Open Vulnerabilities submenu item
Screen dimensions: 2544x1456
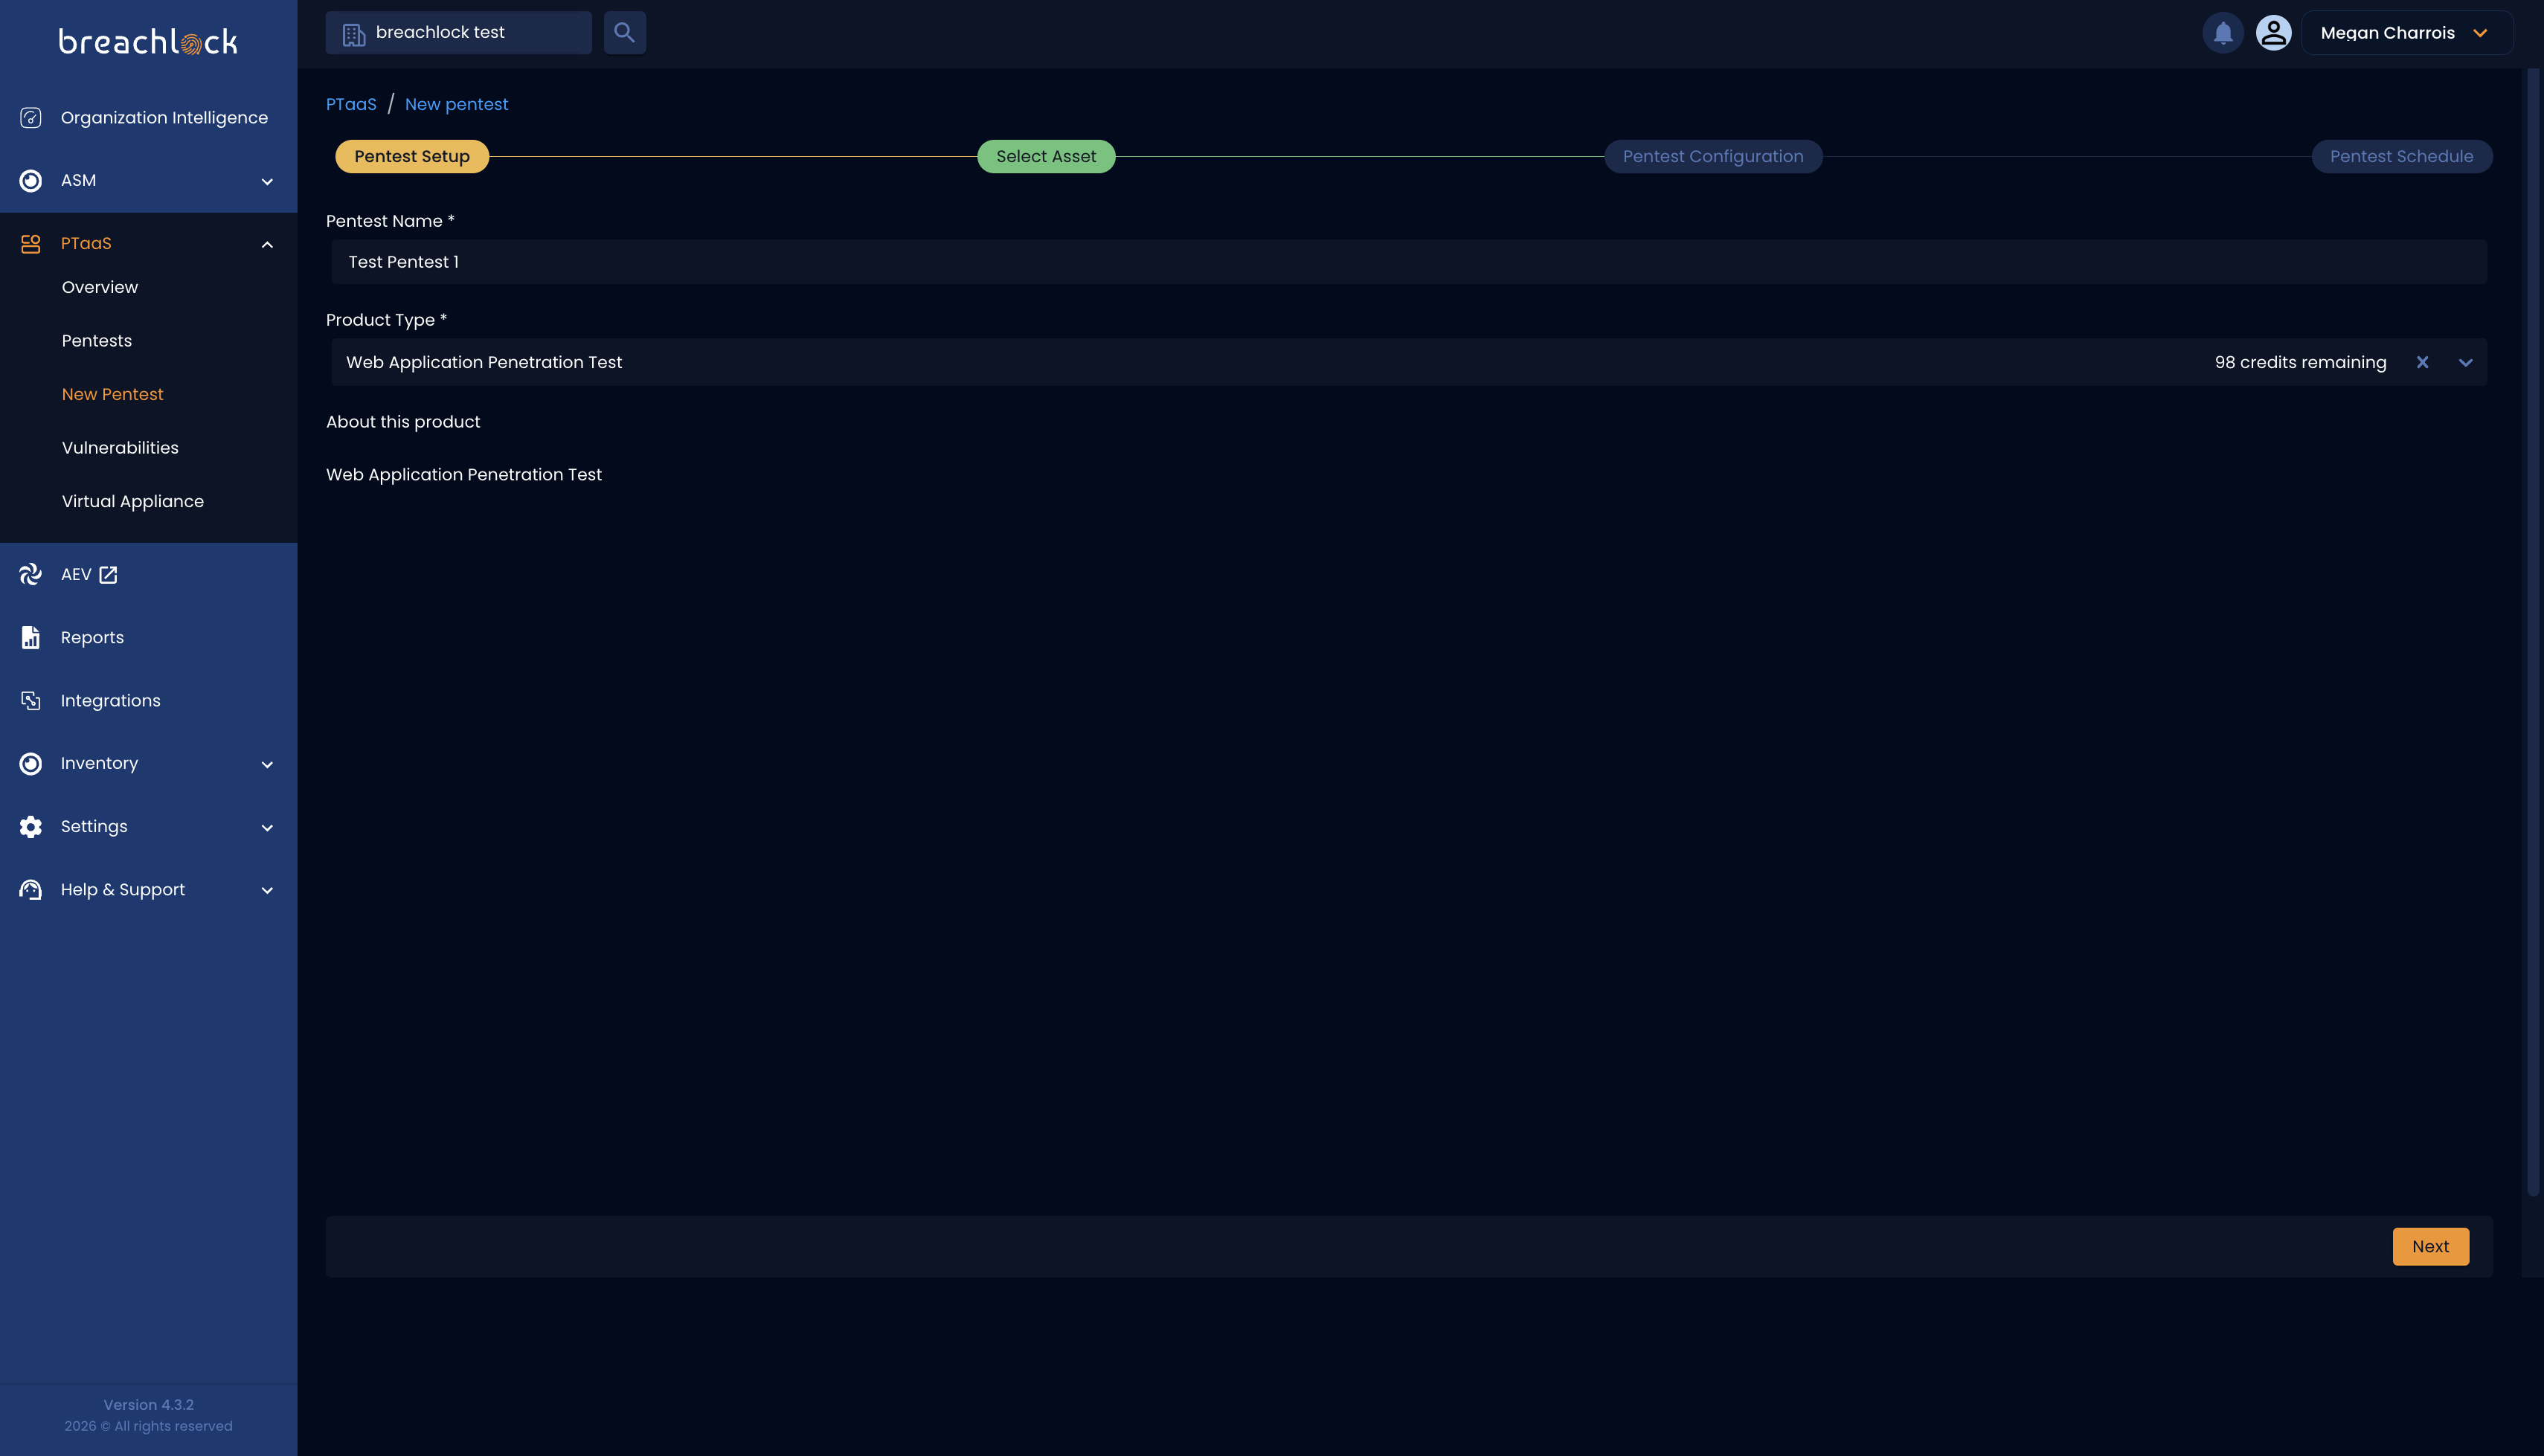(x=120, y=448)
